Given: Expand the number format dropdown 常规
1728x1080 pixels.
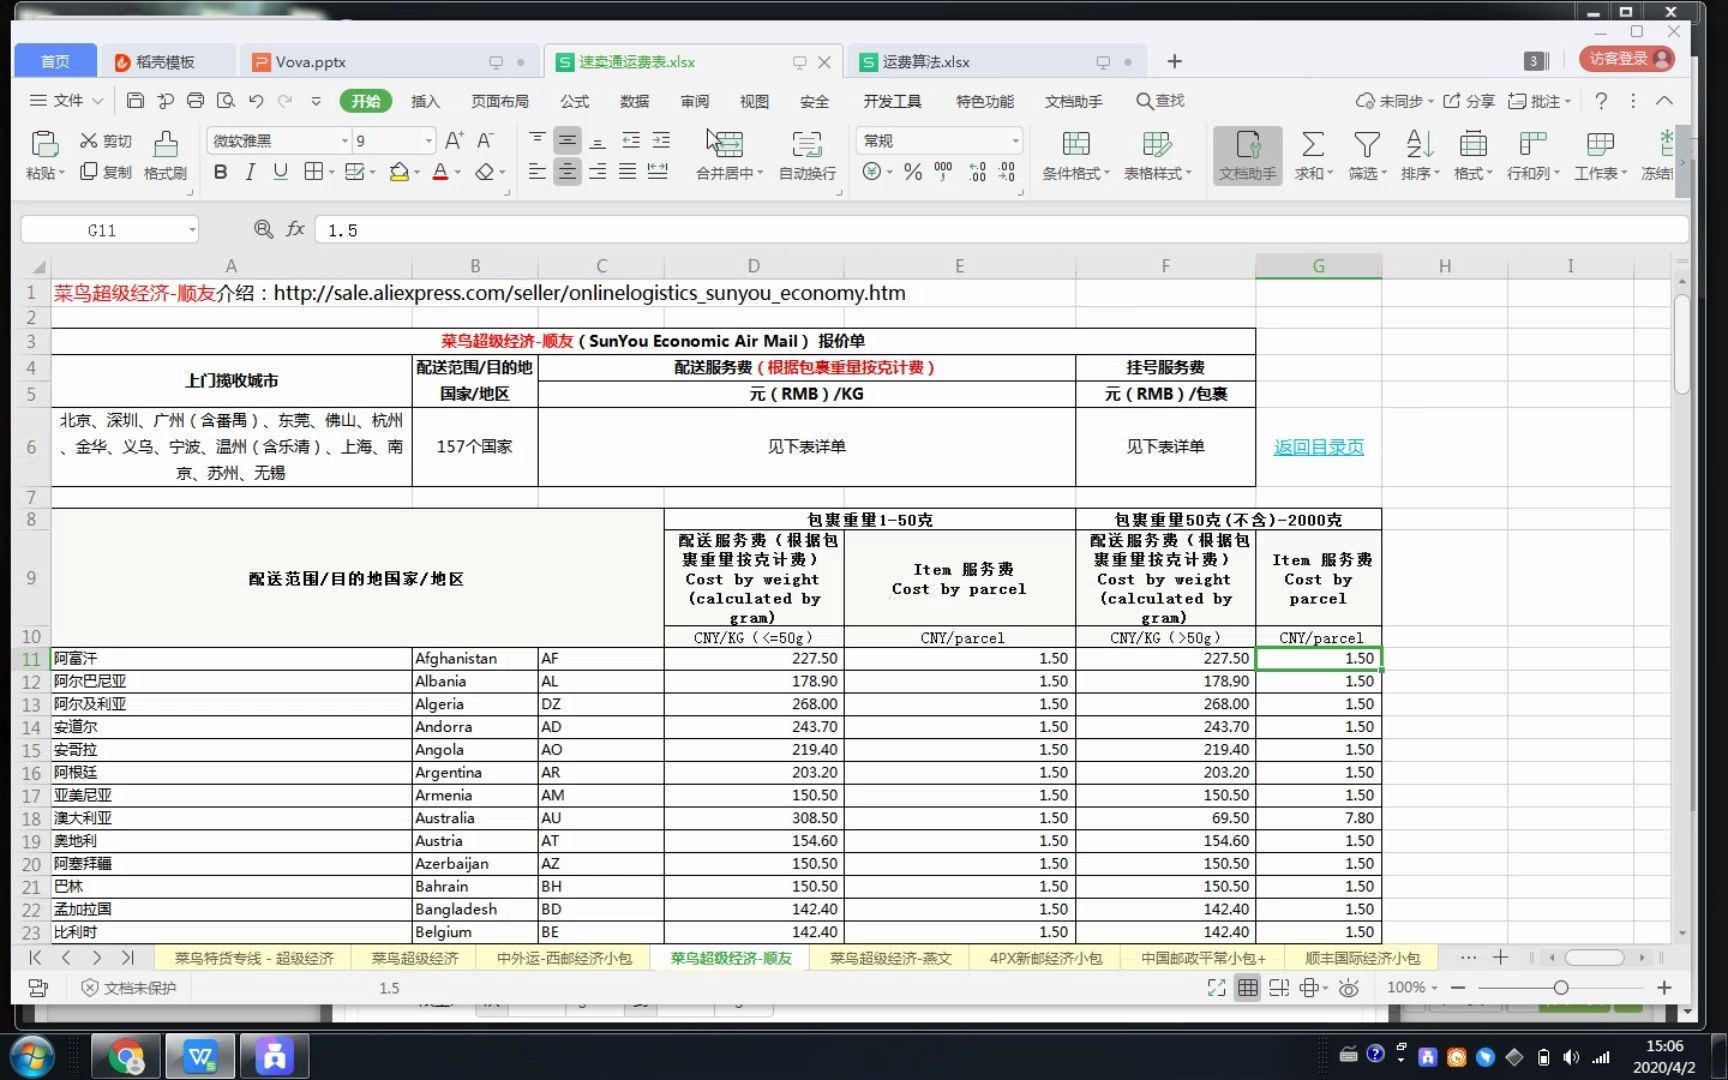Looking at the screenshot, I should pos(937,140).
